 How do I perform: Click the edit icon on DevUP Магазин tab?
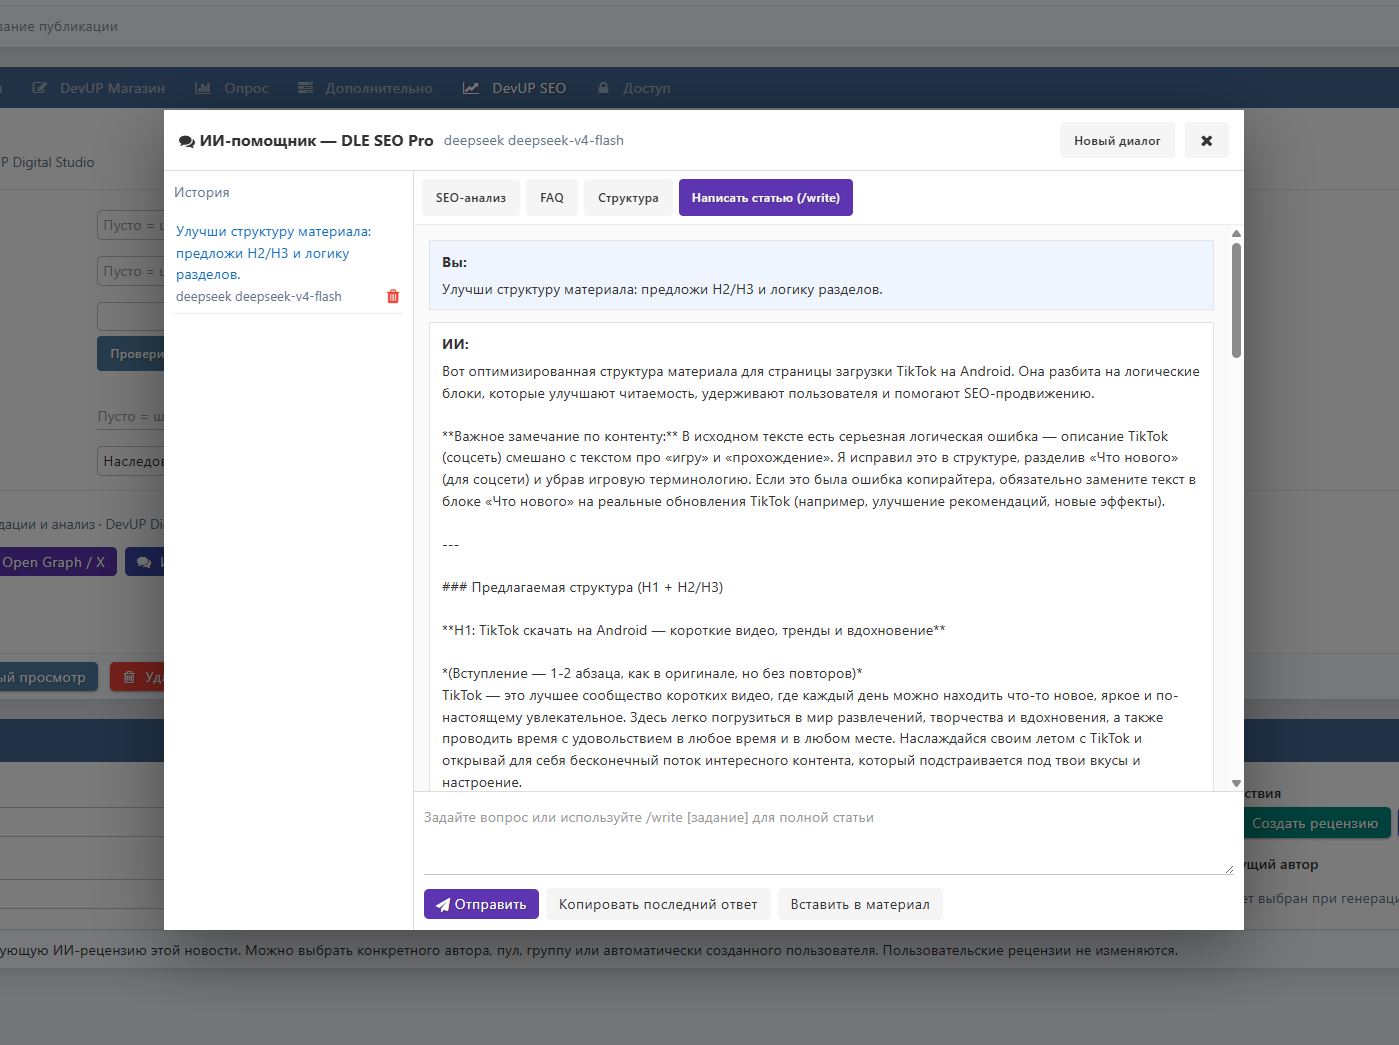(39, 88)
